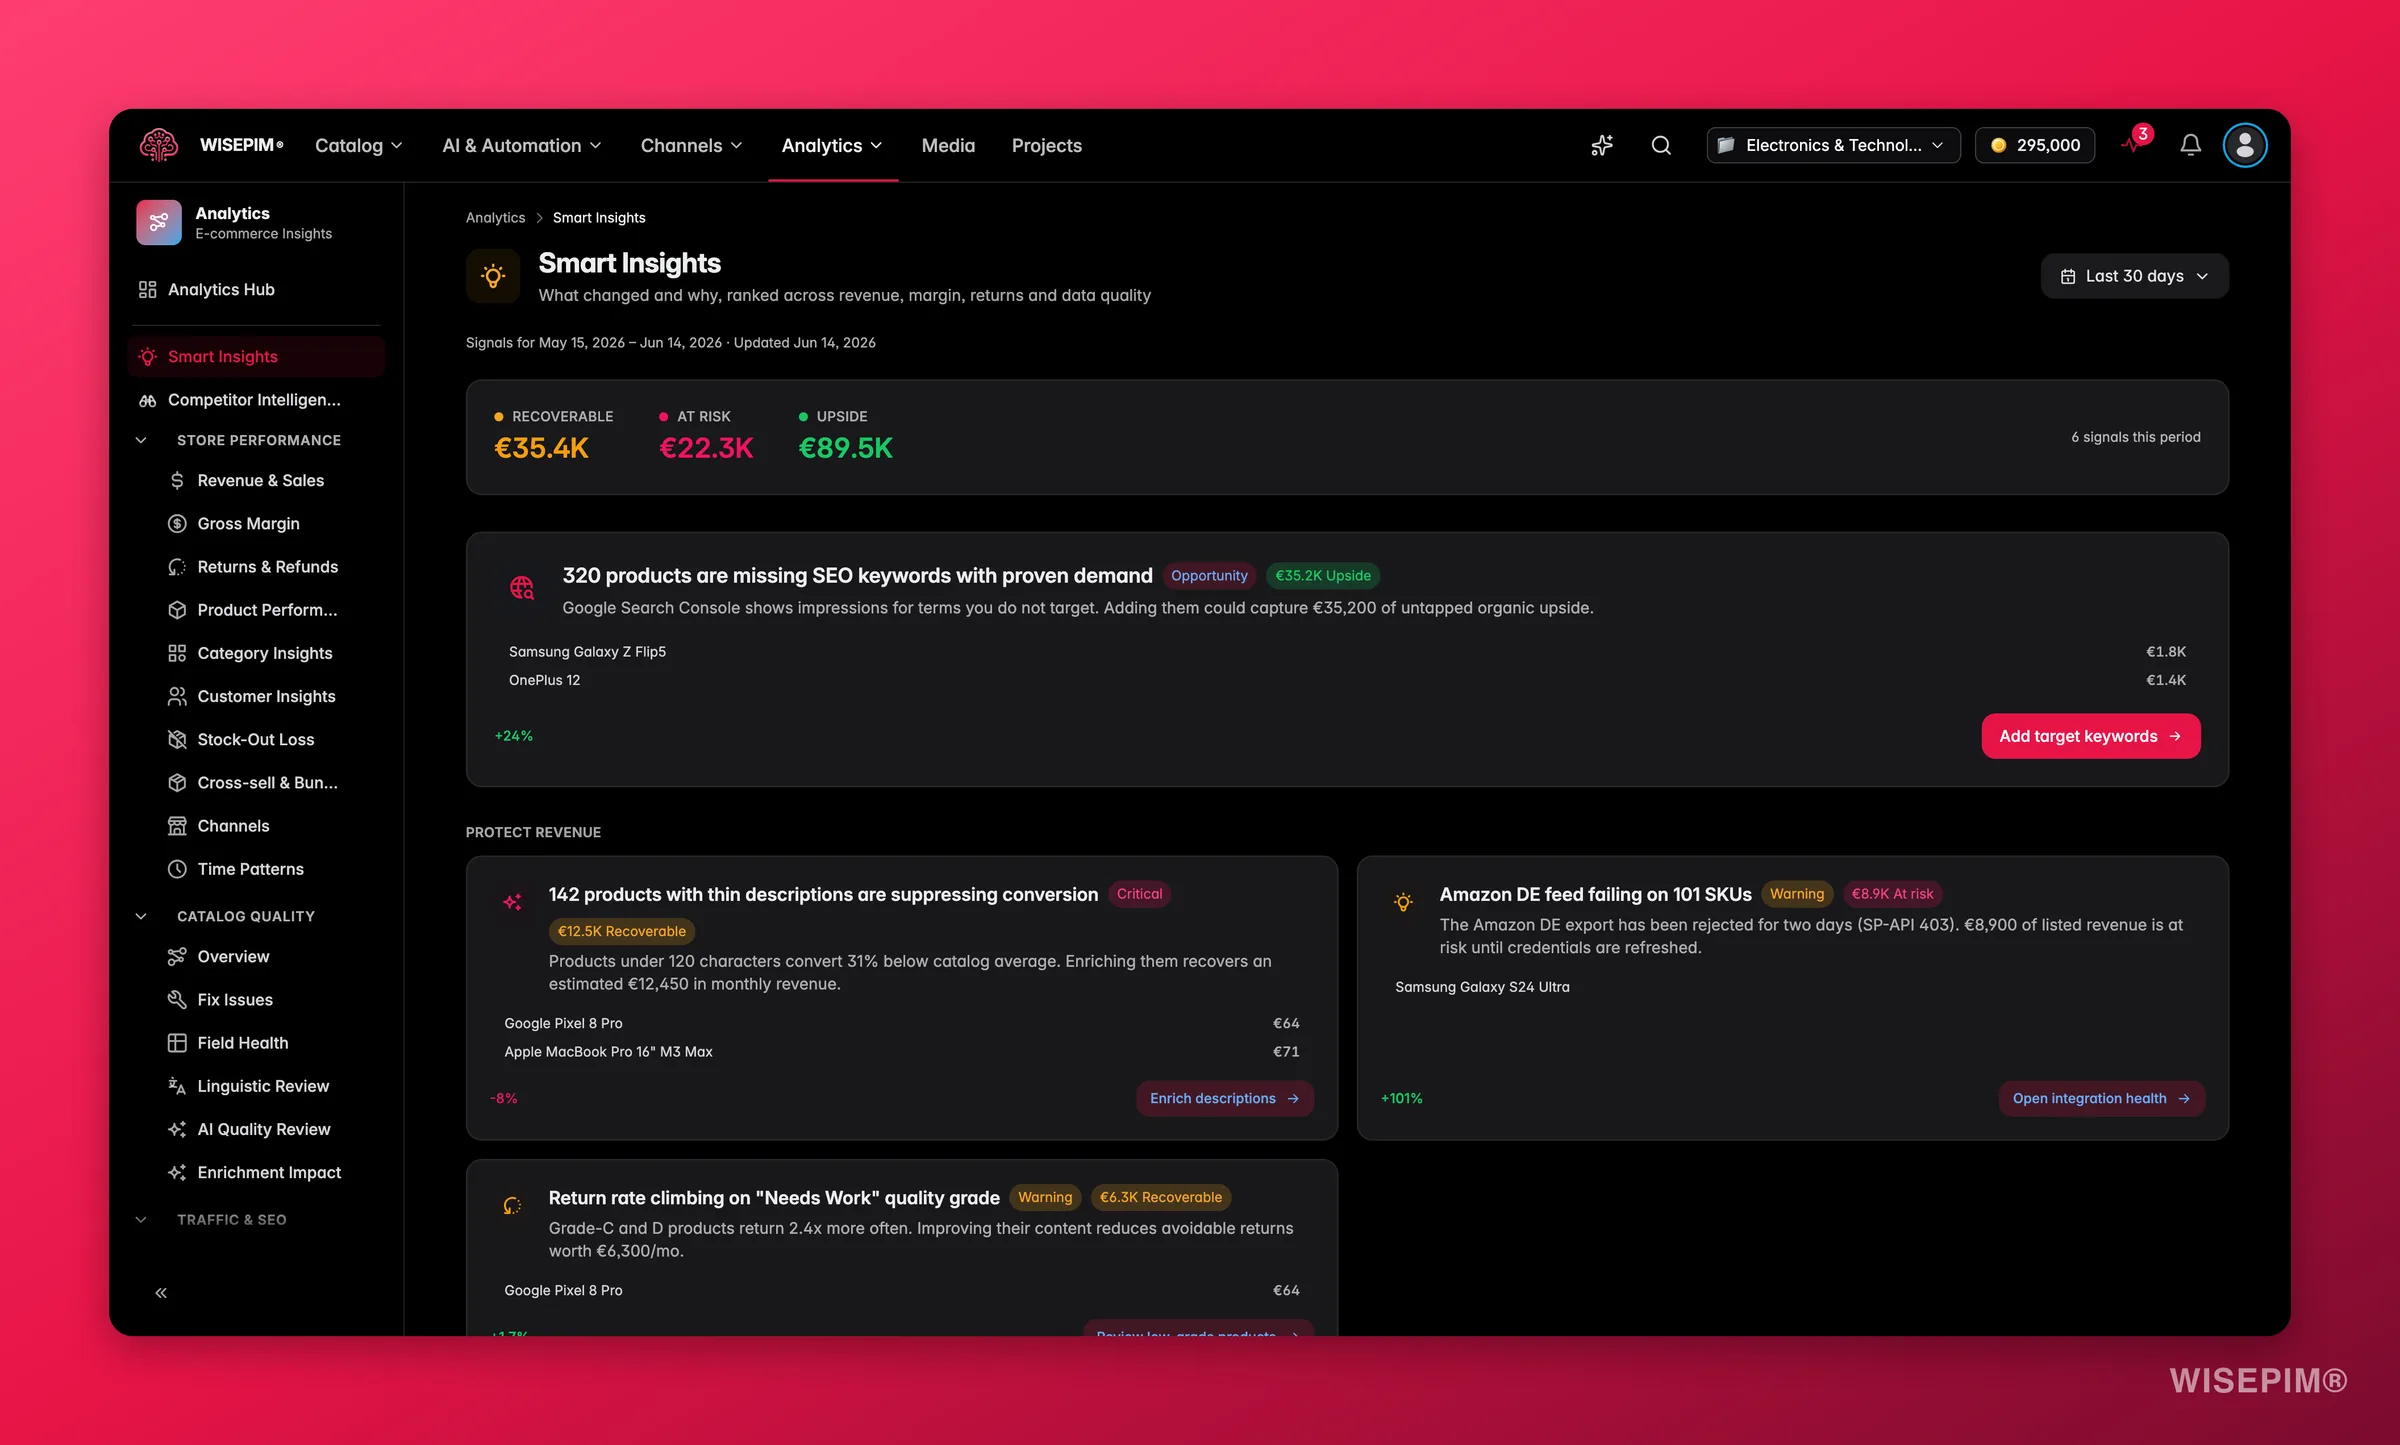Click the Fix Issues wrench icon

pyautogui.click(x=177, y=1000)
